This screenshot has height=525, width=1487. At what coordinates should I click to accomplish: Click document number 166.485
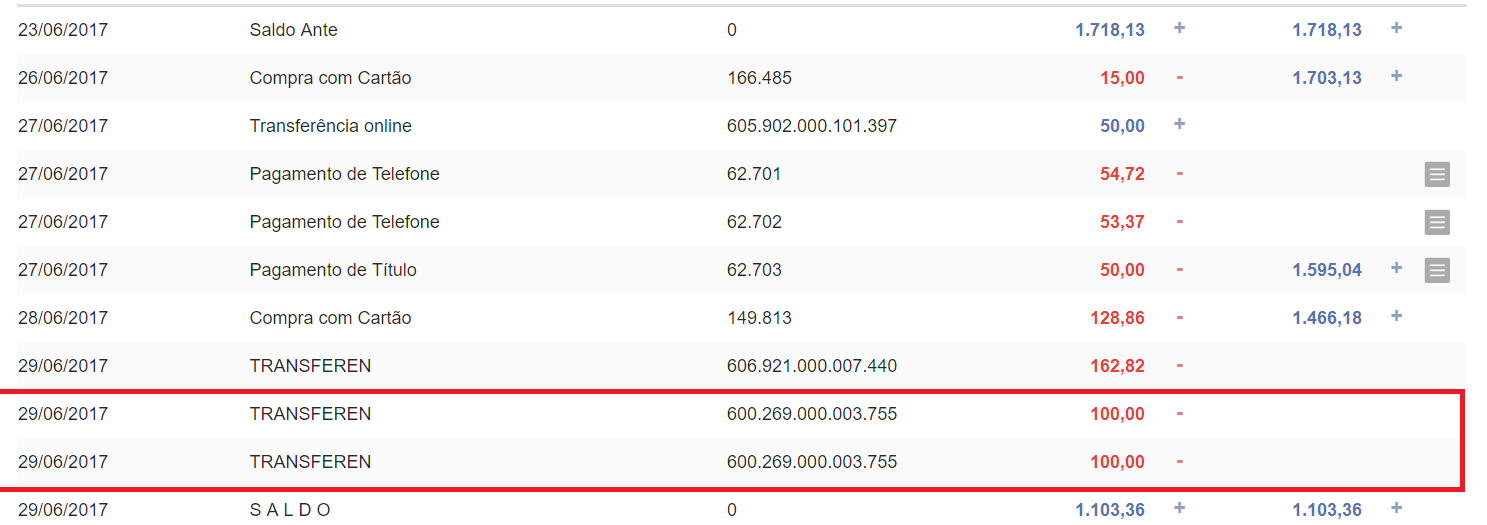pyautogui.click(x=759, y=78)
